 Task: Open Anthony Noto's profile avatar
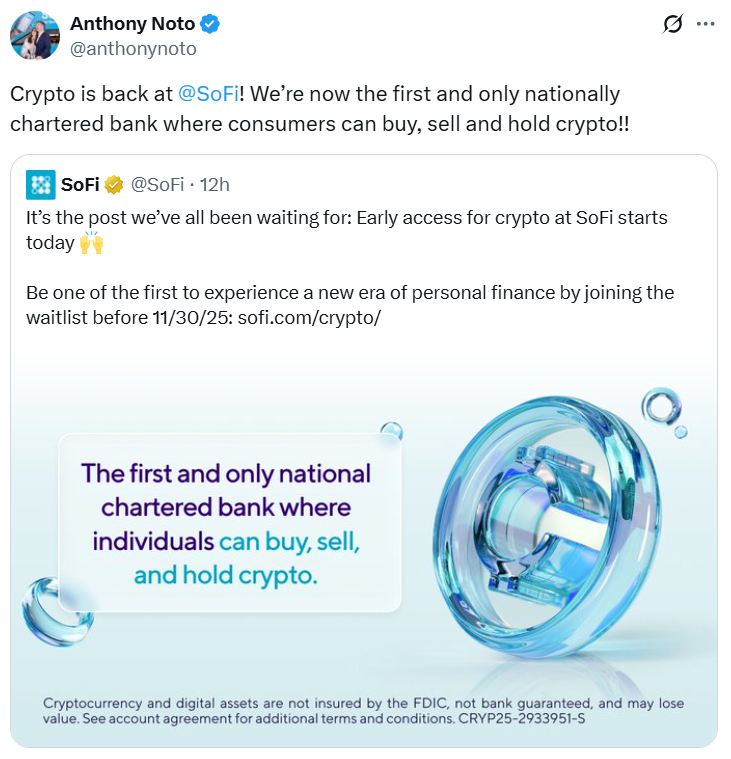tap(34, 35)
